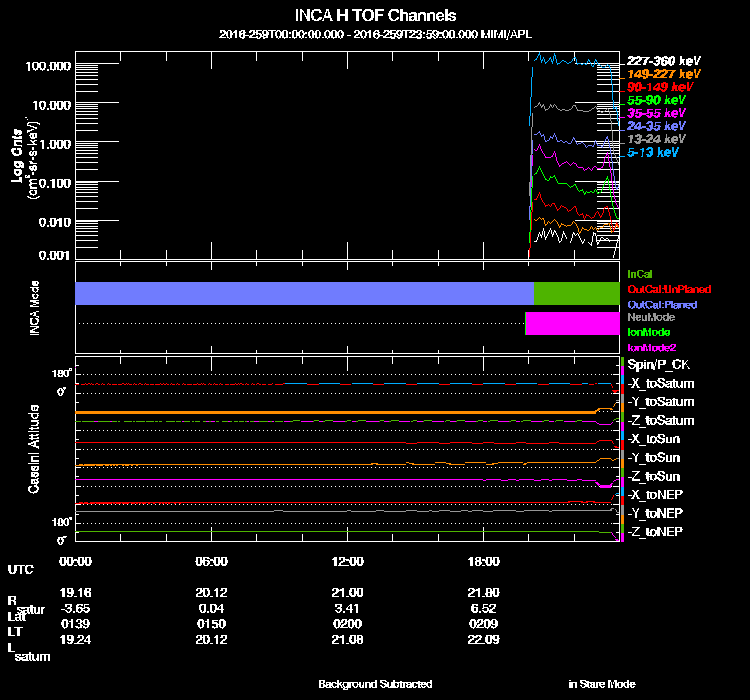The width and height of the screenshot is (750, 700).
Task: Select the 35-55 keV channel label
Action: point(656,113)
